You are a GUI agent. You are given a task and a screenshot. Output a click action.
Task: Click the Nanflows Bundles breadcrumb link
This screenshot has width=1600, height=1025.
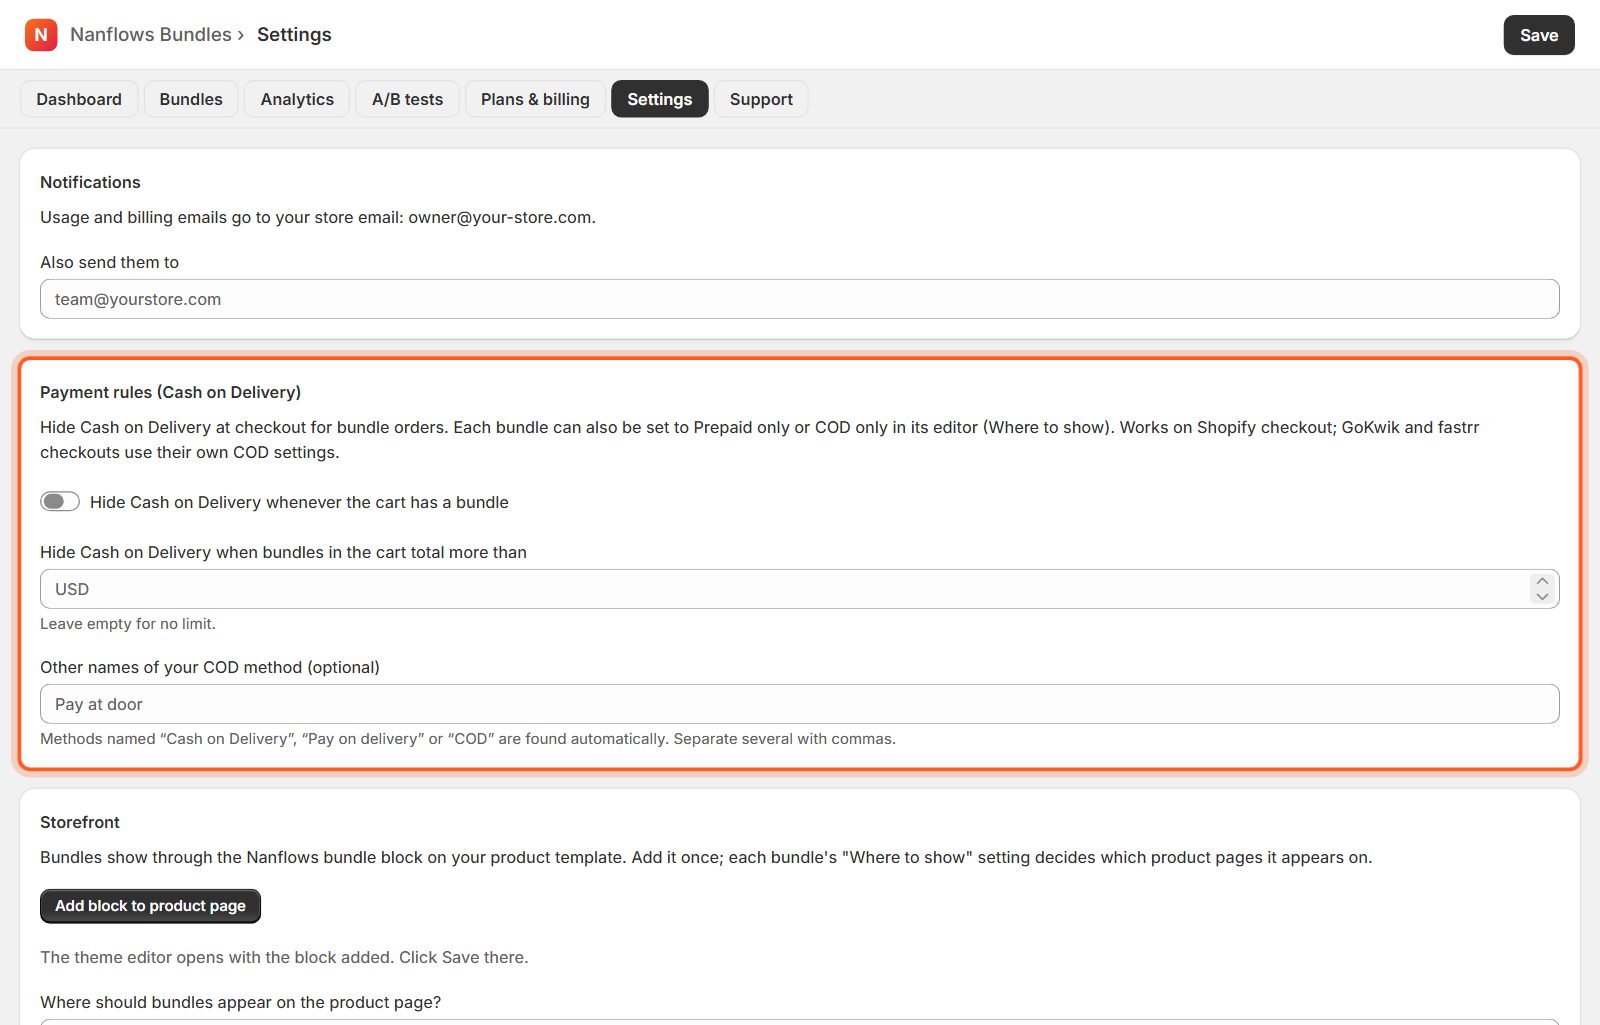[151, 34]
